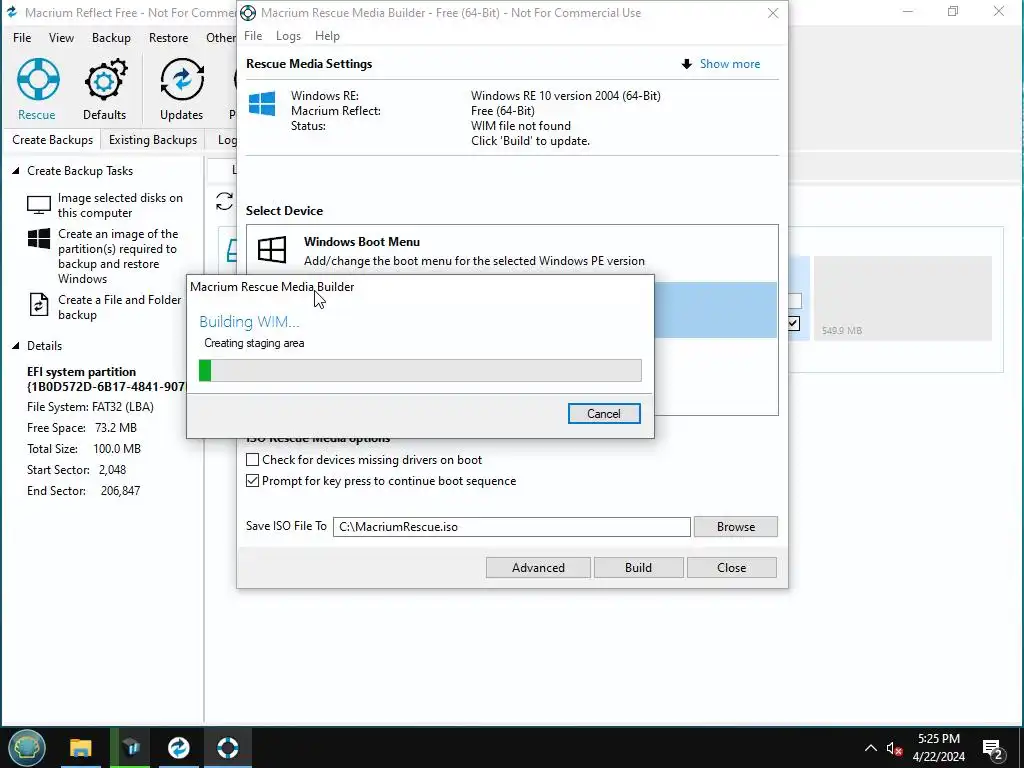Screen dimensions: 1024x768
Task: Open the Restore menu
Action: coord(168,37)
